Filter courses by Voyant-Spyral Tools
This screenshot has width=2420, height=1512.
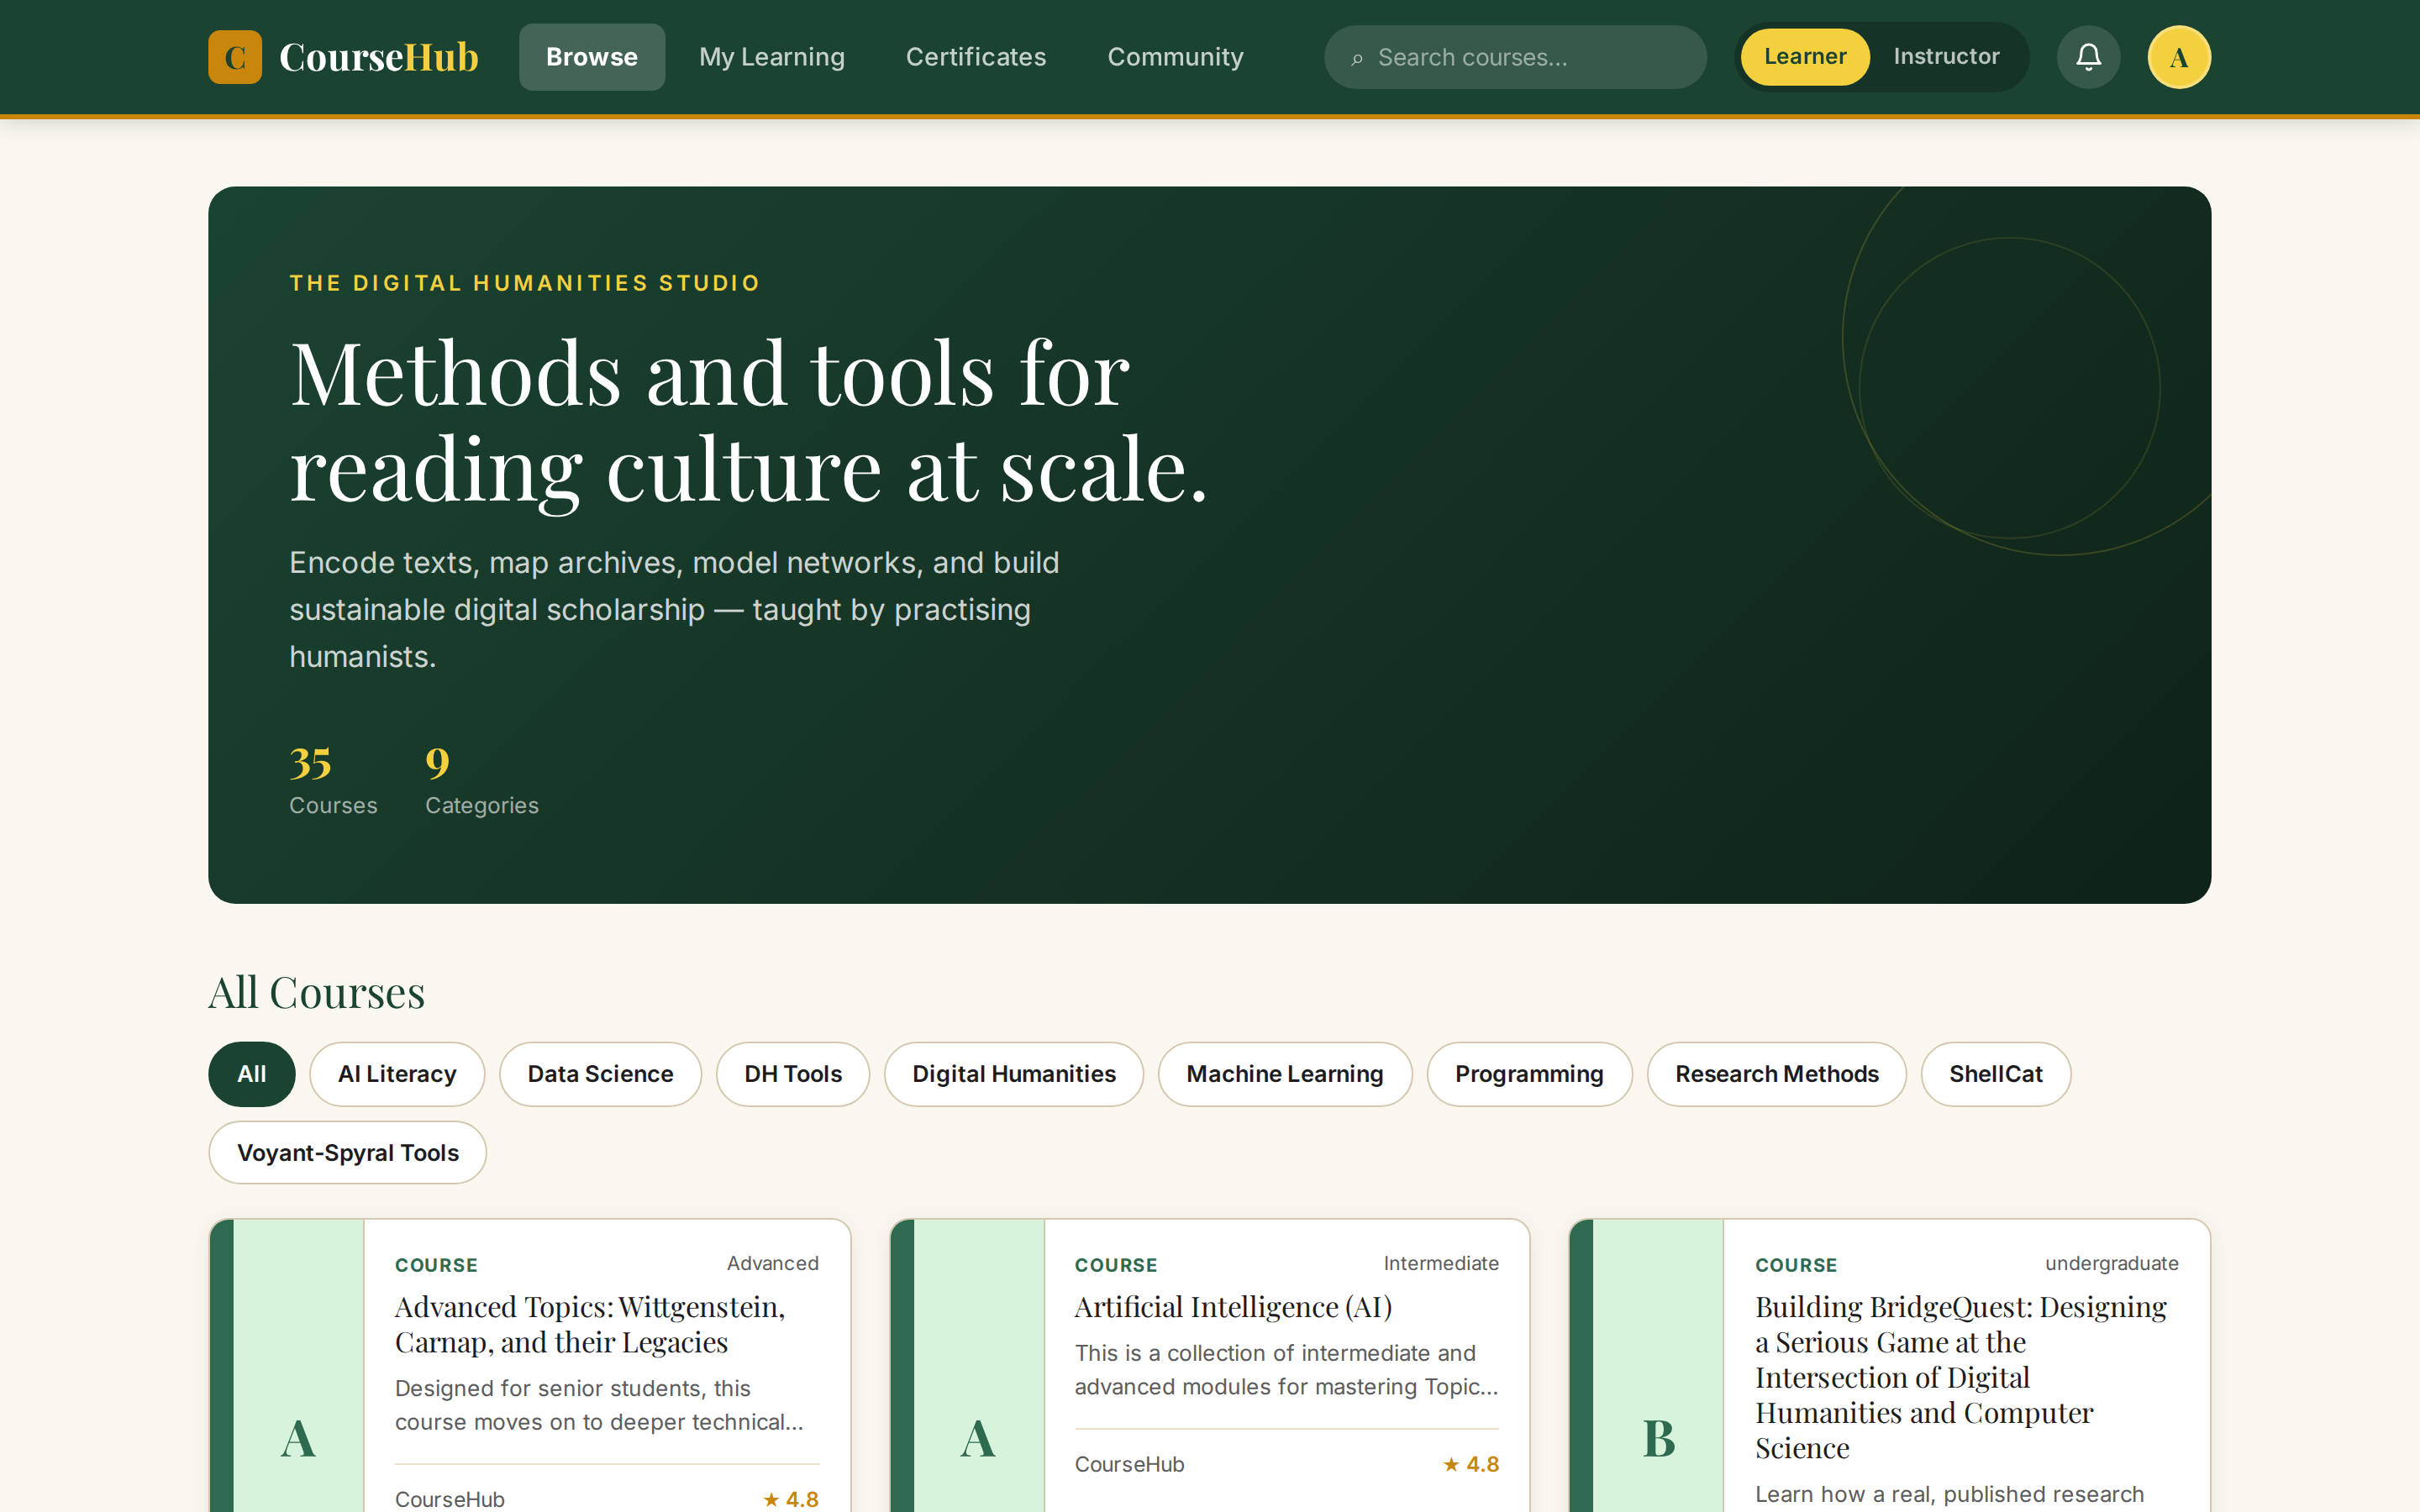pyautogui.click(x=348, y=1153)
